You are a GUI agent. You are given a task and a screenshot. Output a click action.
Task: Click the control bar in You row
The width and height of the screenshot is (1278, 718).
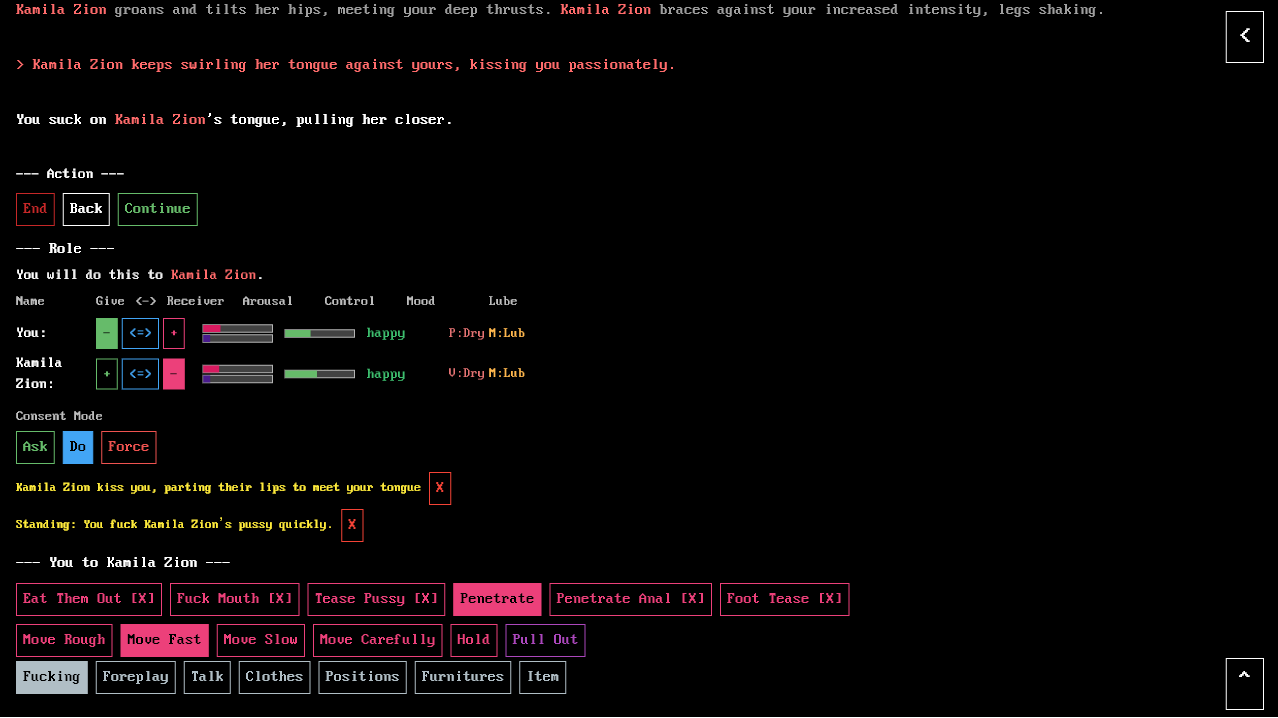pos(320,333)
